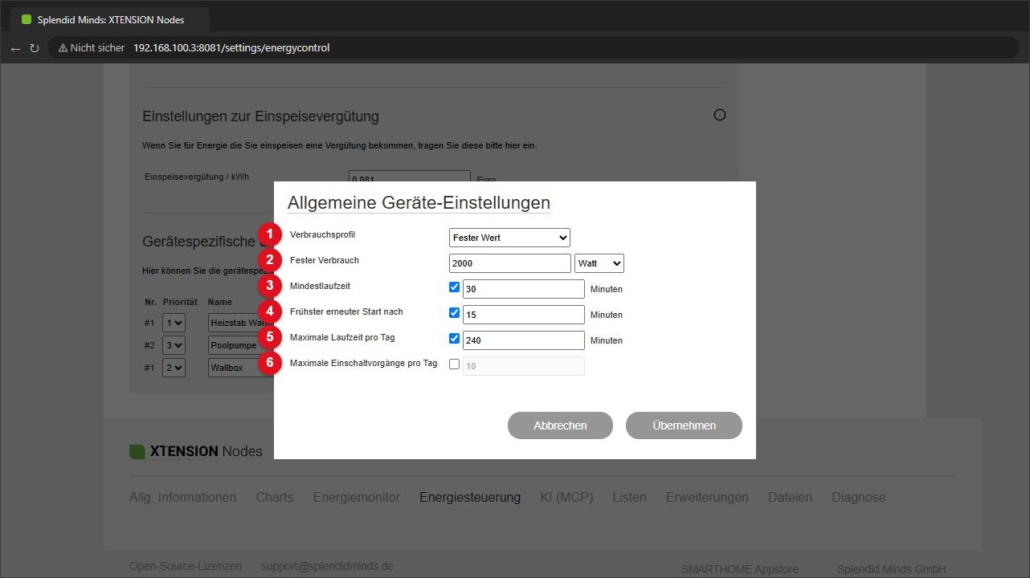
Task: Open the Energiemonitor tab
Action: pyautogui.click(x=356, y=497)
